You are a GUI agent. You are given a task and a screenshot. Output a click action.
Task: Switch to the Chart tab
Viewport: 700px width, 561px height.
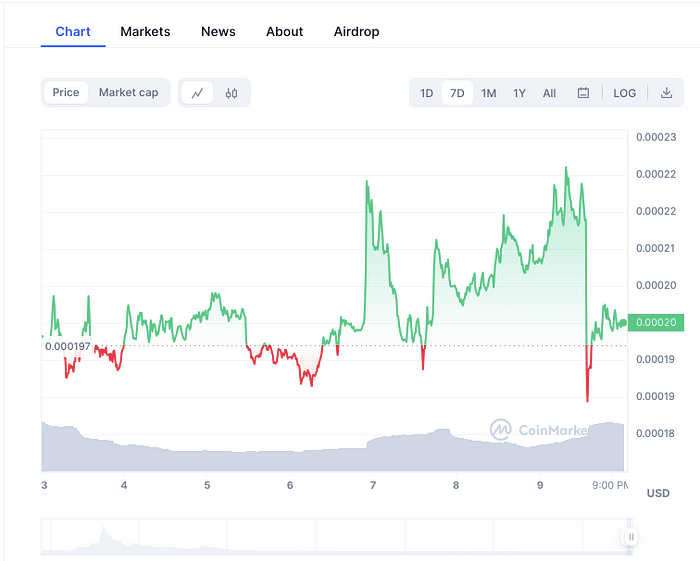(x=73, y=32)
